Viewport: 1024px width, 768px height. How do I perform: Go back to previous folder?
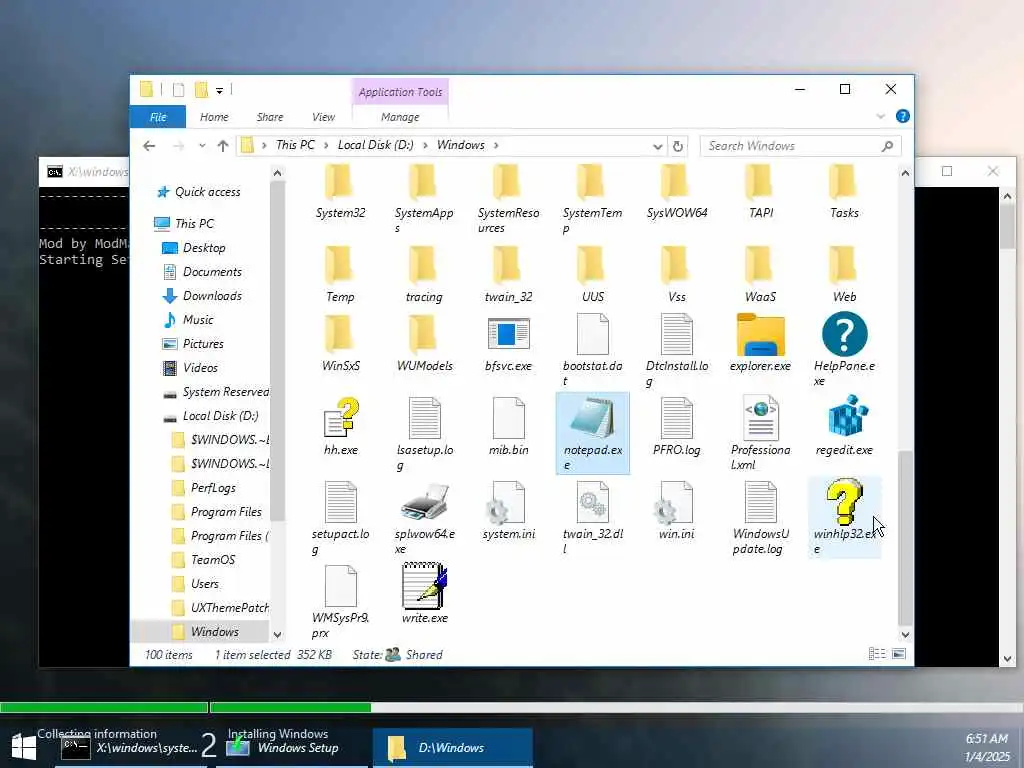coord(149,146)
